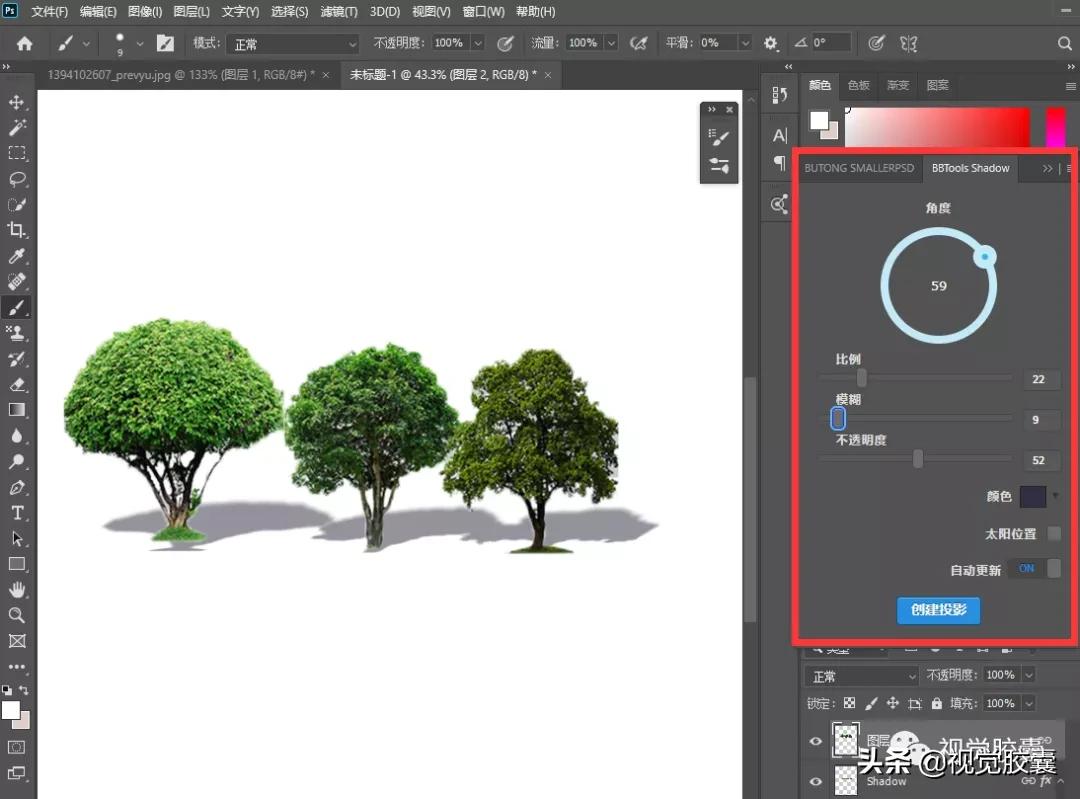Select the Zoom tool
Screen dimensions: 1080x799
coord(17,615)
